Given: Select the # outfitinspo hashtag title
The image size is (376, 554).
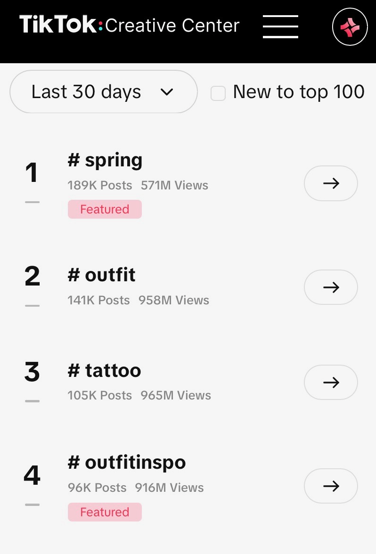Looking at the screenshot, I should click(127, 462).
